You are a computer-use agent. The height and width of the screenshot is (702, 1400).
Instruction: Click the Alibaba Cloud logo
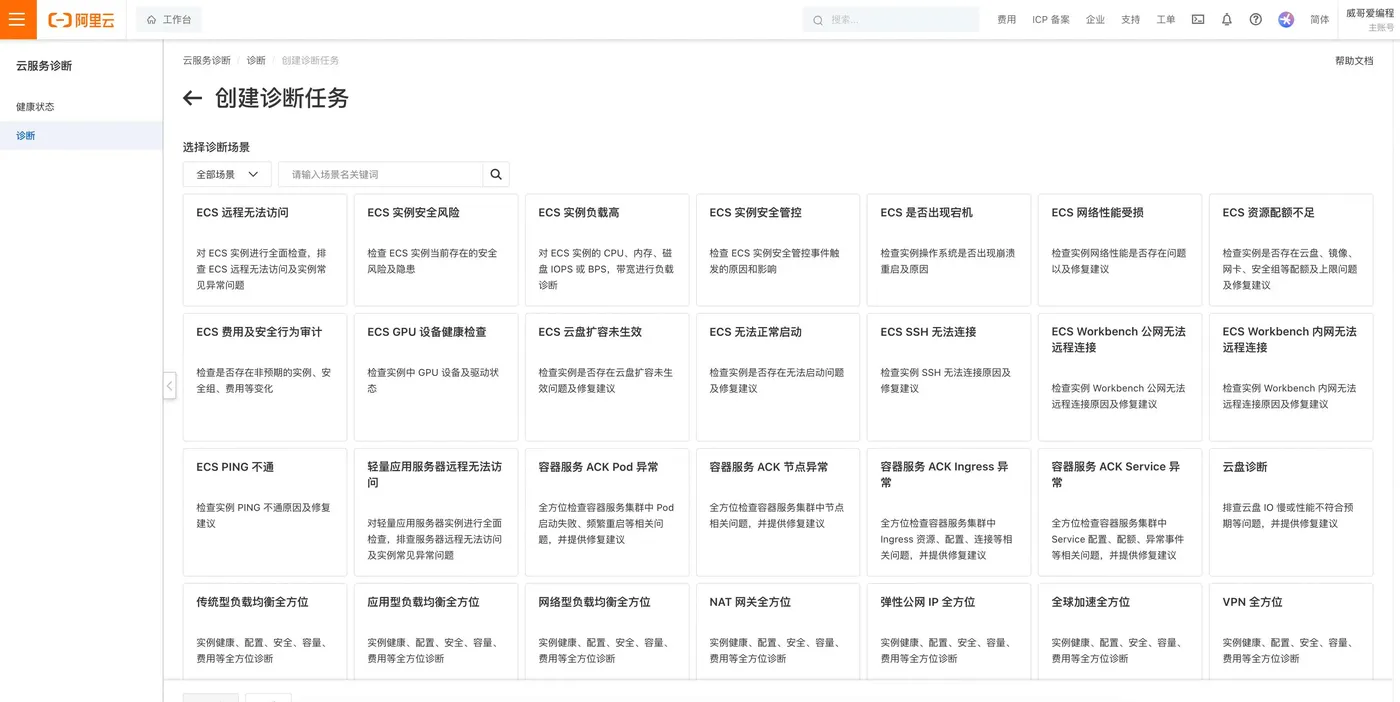click(x=81, y=20)
